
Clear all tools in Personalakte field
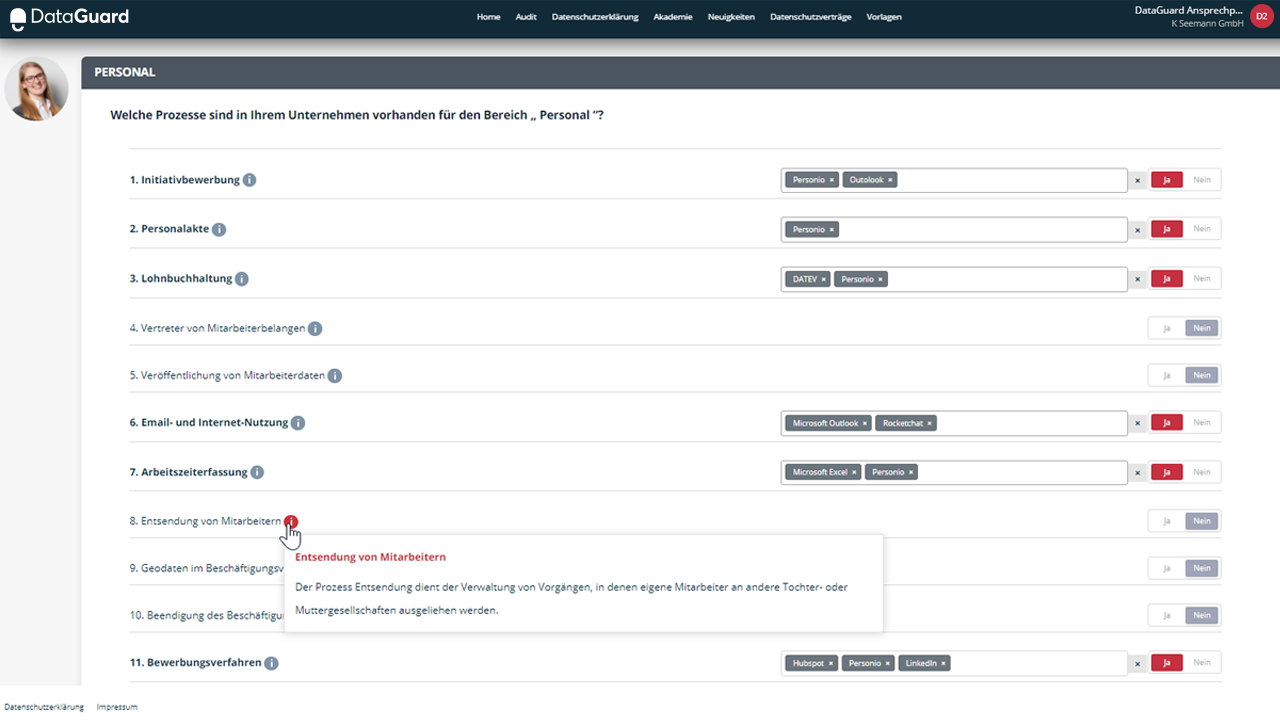pos(1137,230)
